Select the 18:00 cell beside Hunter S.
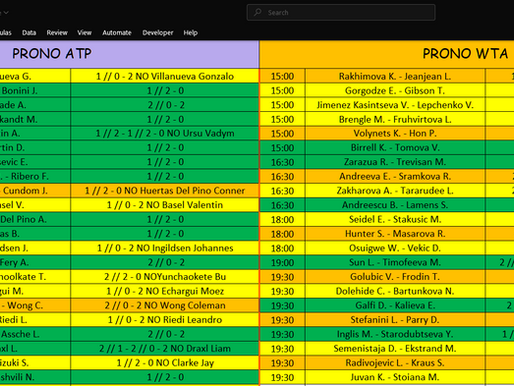The height and width of the screenshot is (386, 514). coord(282,234)
